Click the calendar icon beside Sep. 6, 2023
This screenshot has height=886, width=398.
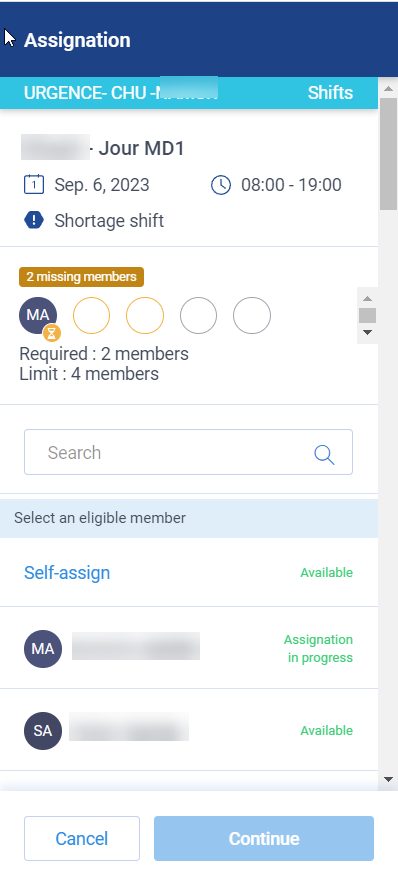point(34,185)
